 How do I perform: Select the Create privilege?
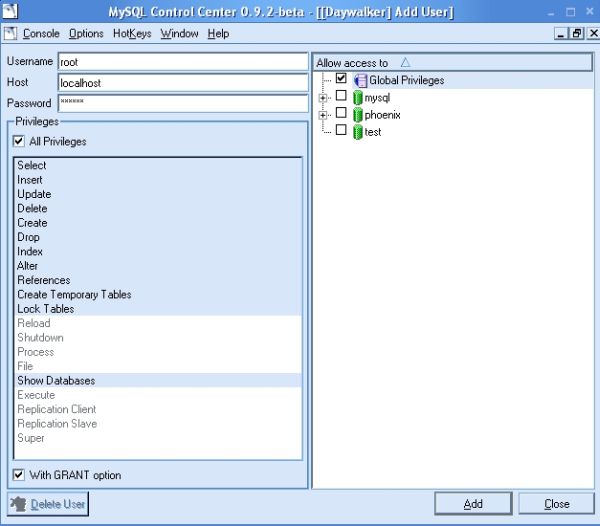coord(158,223)
